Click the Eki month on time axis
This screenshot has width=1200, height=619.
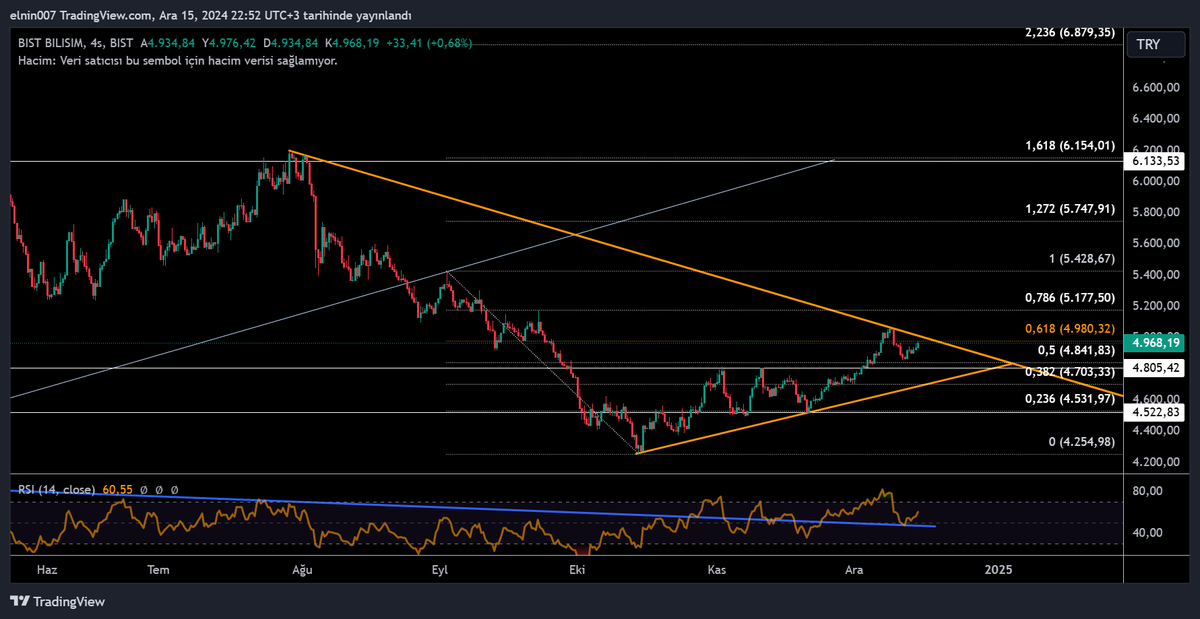[x=575, y=569]
